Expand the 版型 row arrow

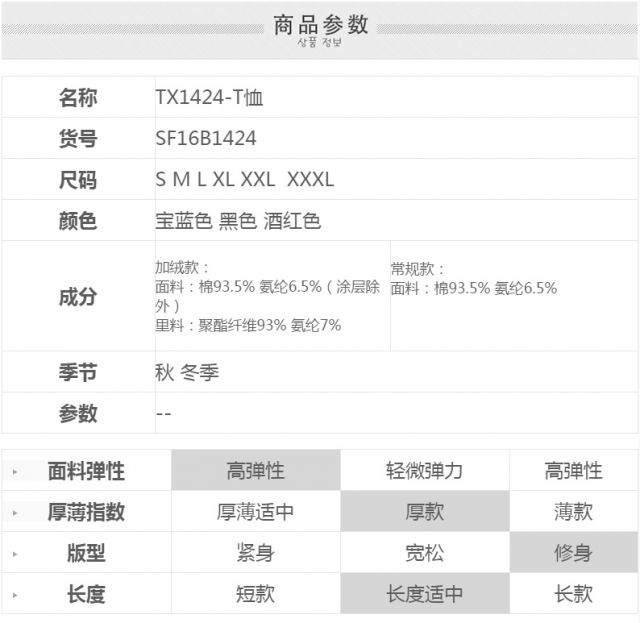[x=15, y=553]
